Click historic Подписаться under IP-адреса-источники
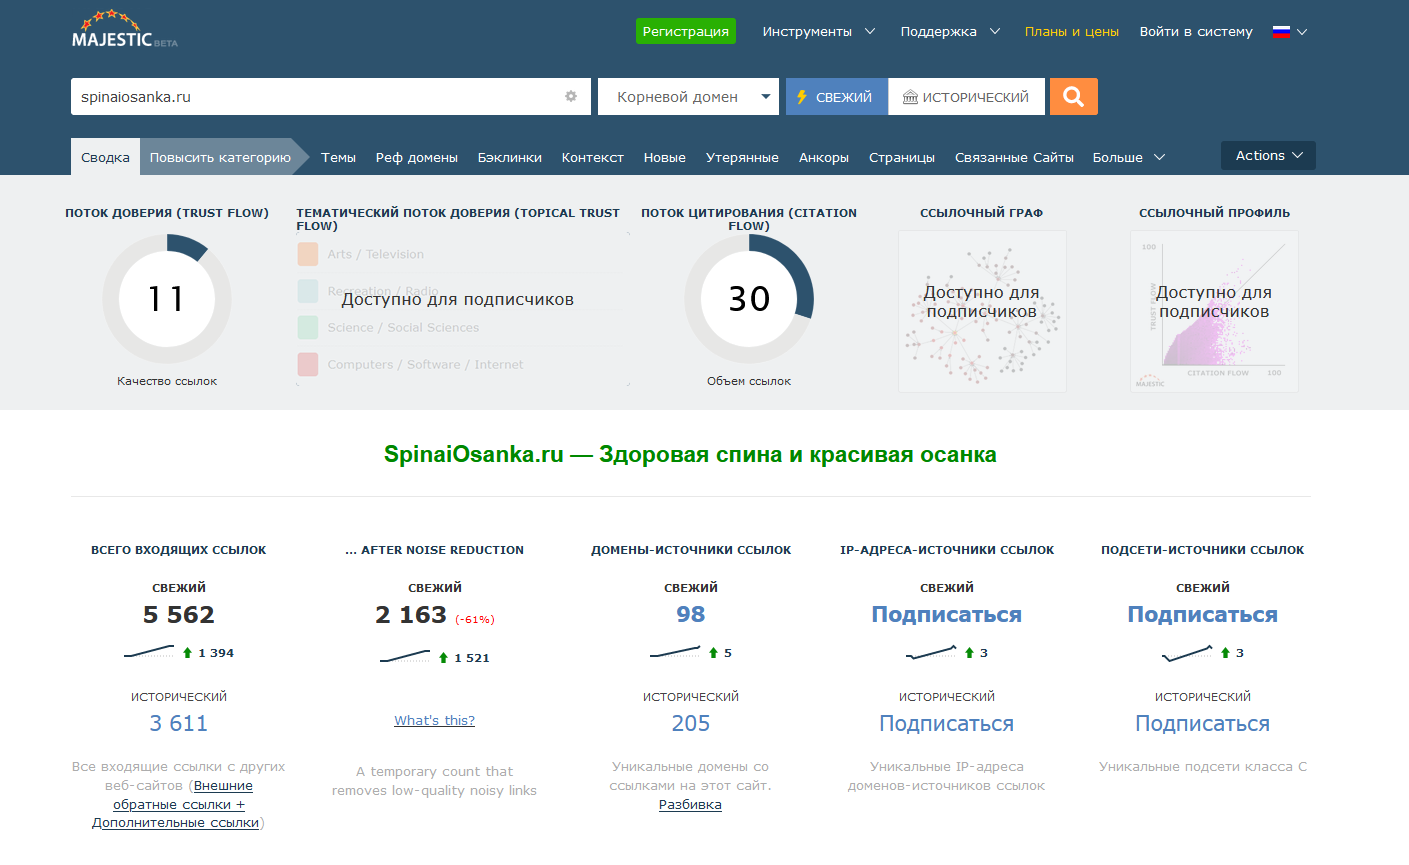Viewport: 1409px width, 865px height. [947, 723]
